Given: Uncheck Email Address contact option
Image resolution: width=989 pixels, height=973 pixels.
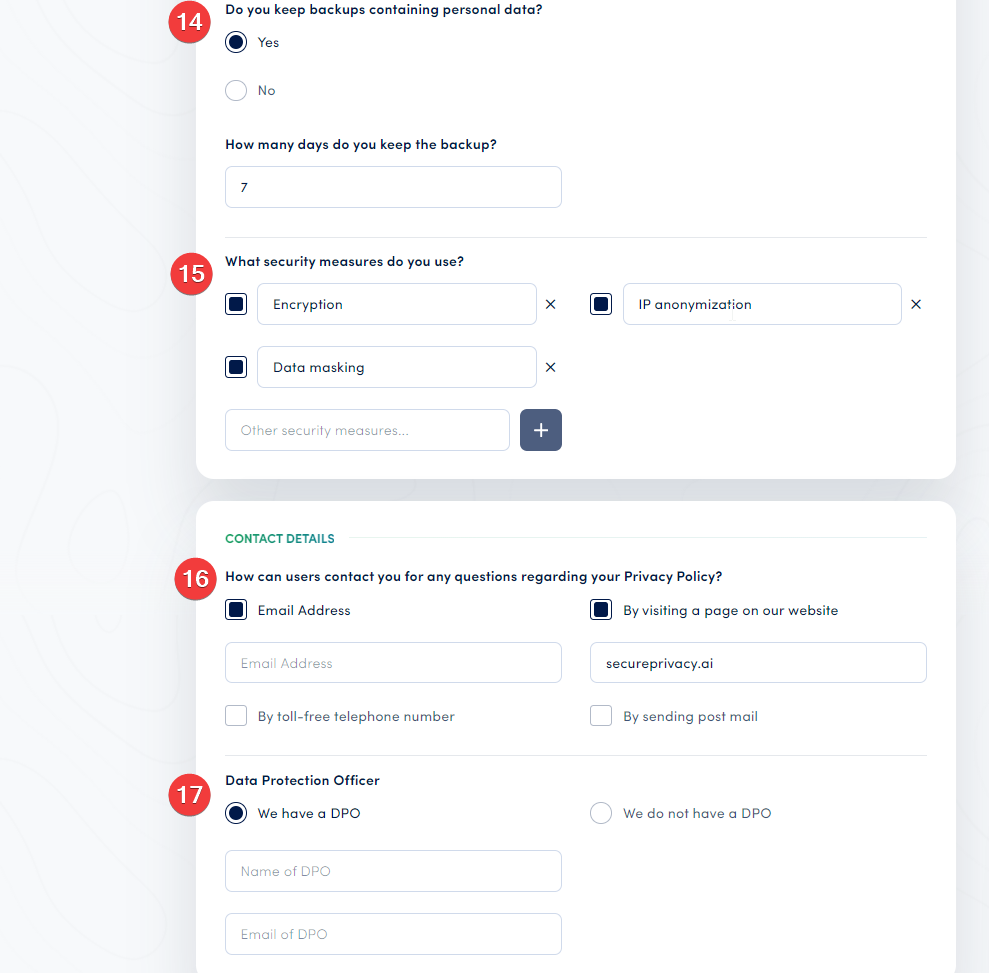Looking at the screenshot, I should click(236, 609).
